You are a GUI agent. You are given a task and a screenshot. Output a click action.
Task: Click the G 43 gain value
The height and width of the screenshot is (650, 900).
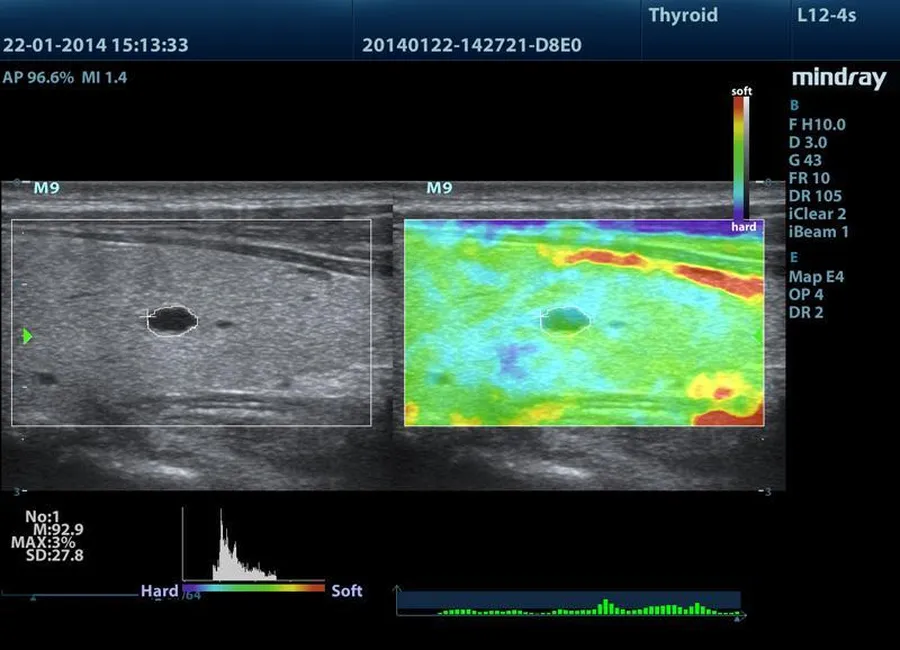point(806,160)
